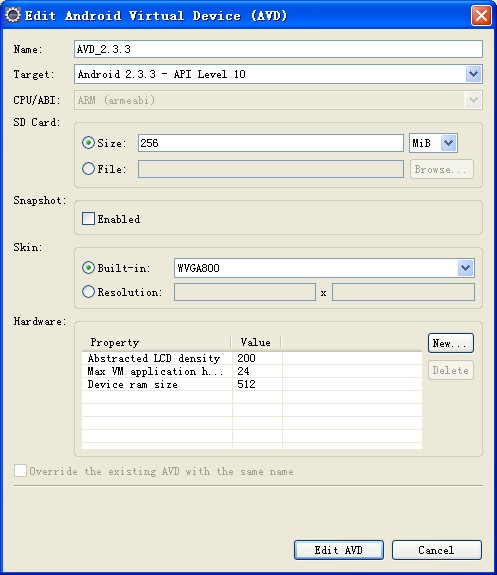Click the value 512 cell
Screen dimensions: 497x575
tap(257, 384)
